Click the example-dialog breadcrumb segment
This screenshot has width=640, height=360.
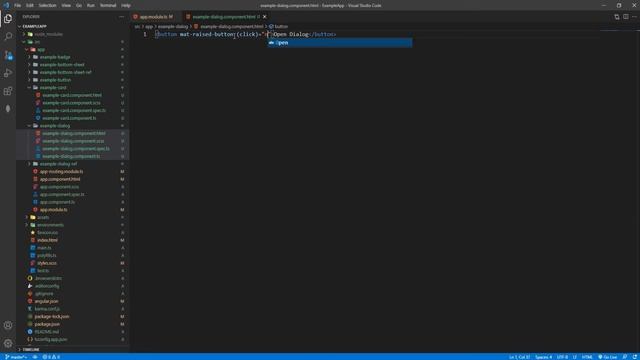173,27
